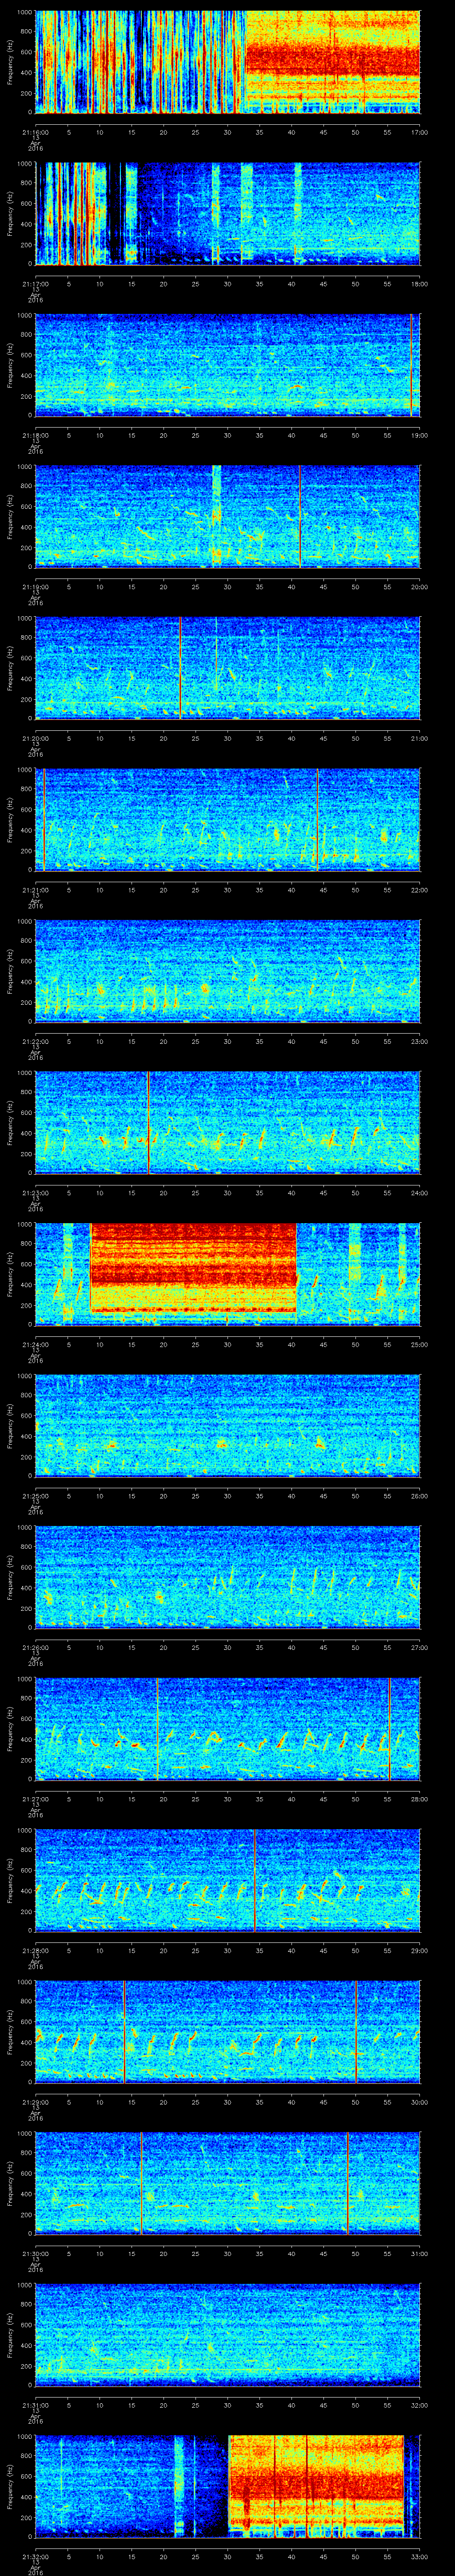Click the red spike in 21:23:00 spectrogram
The width and height of the screenshot is (455, 2576).
point(148,1122)
